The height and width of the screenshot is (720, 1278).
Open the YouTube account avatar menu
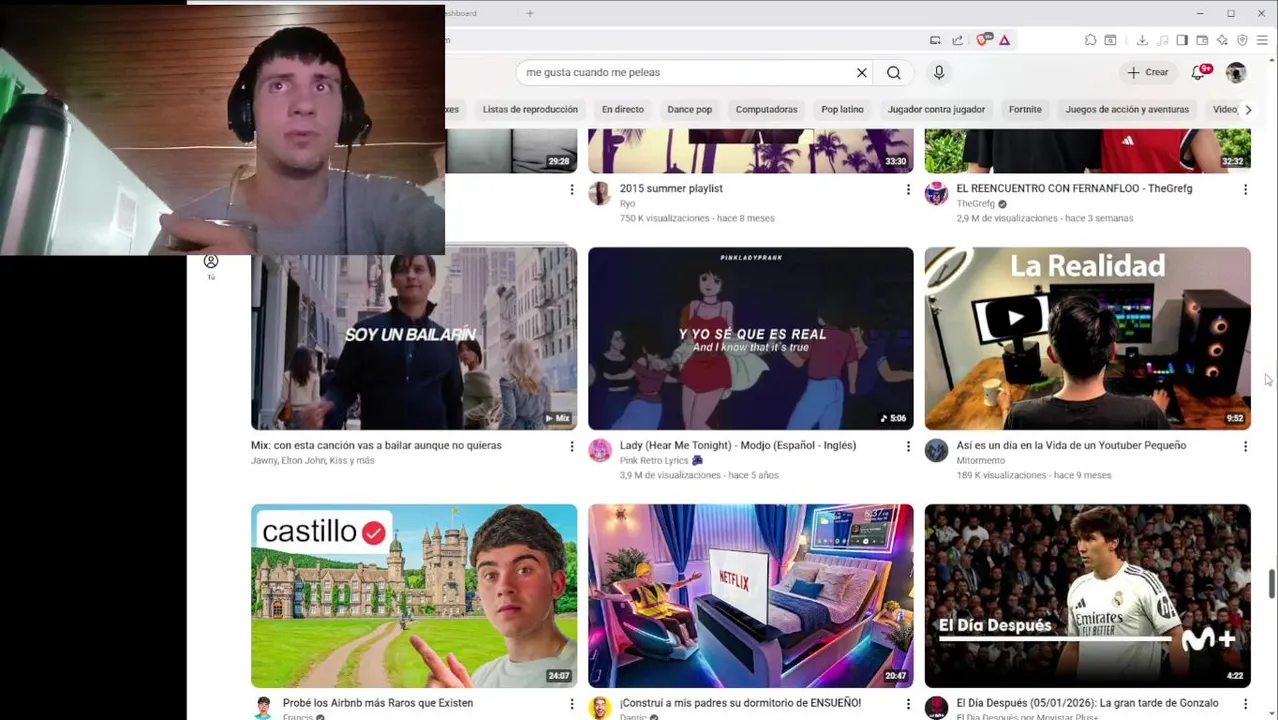click(1236, 72)
